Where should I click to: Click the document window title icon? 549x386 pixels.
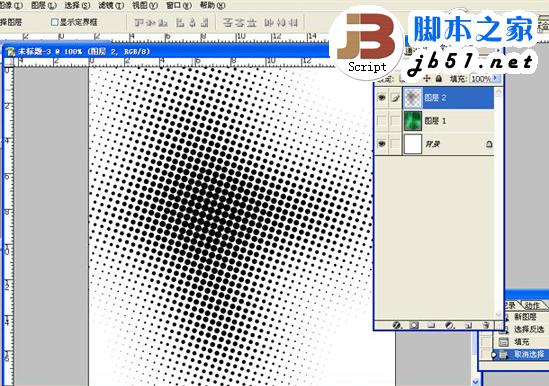coord(11,52)
